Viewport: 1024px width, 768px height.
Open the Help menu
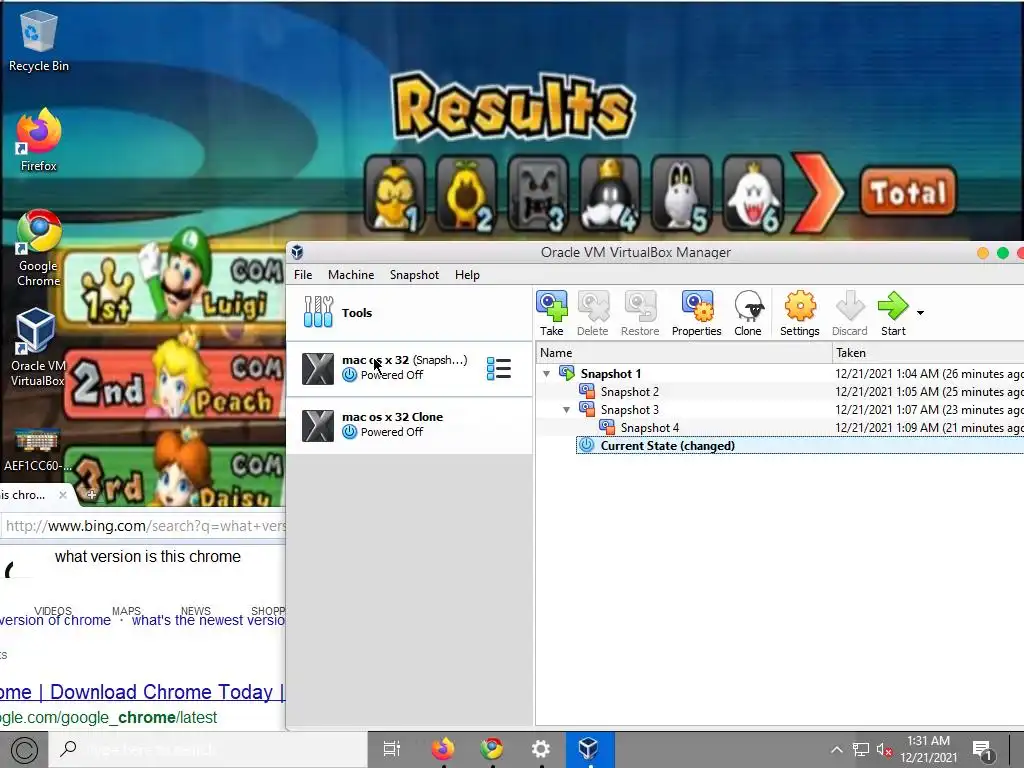(x=467, y=275)
